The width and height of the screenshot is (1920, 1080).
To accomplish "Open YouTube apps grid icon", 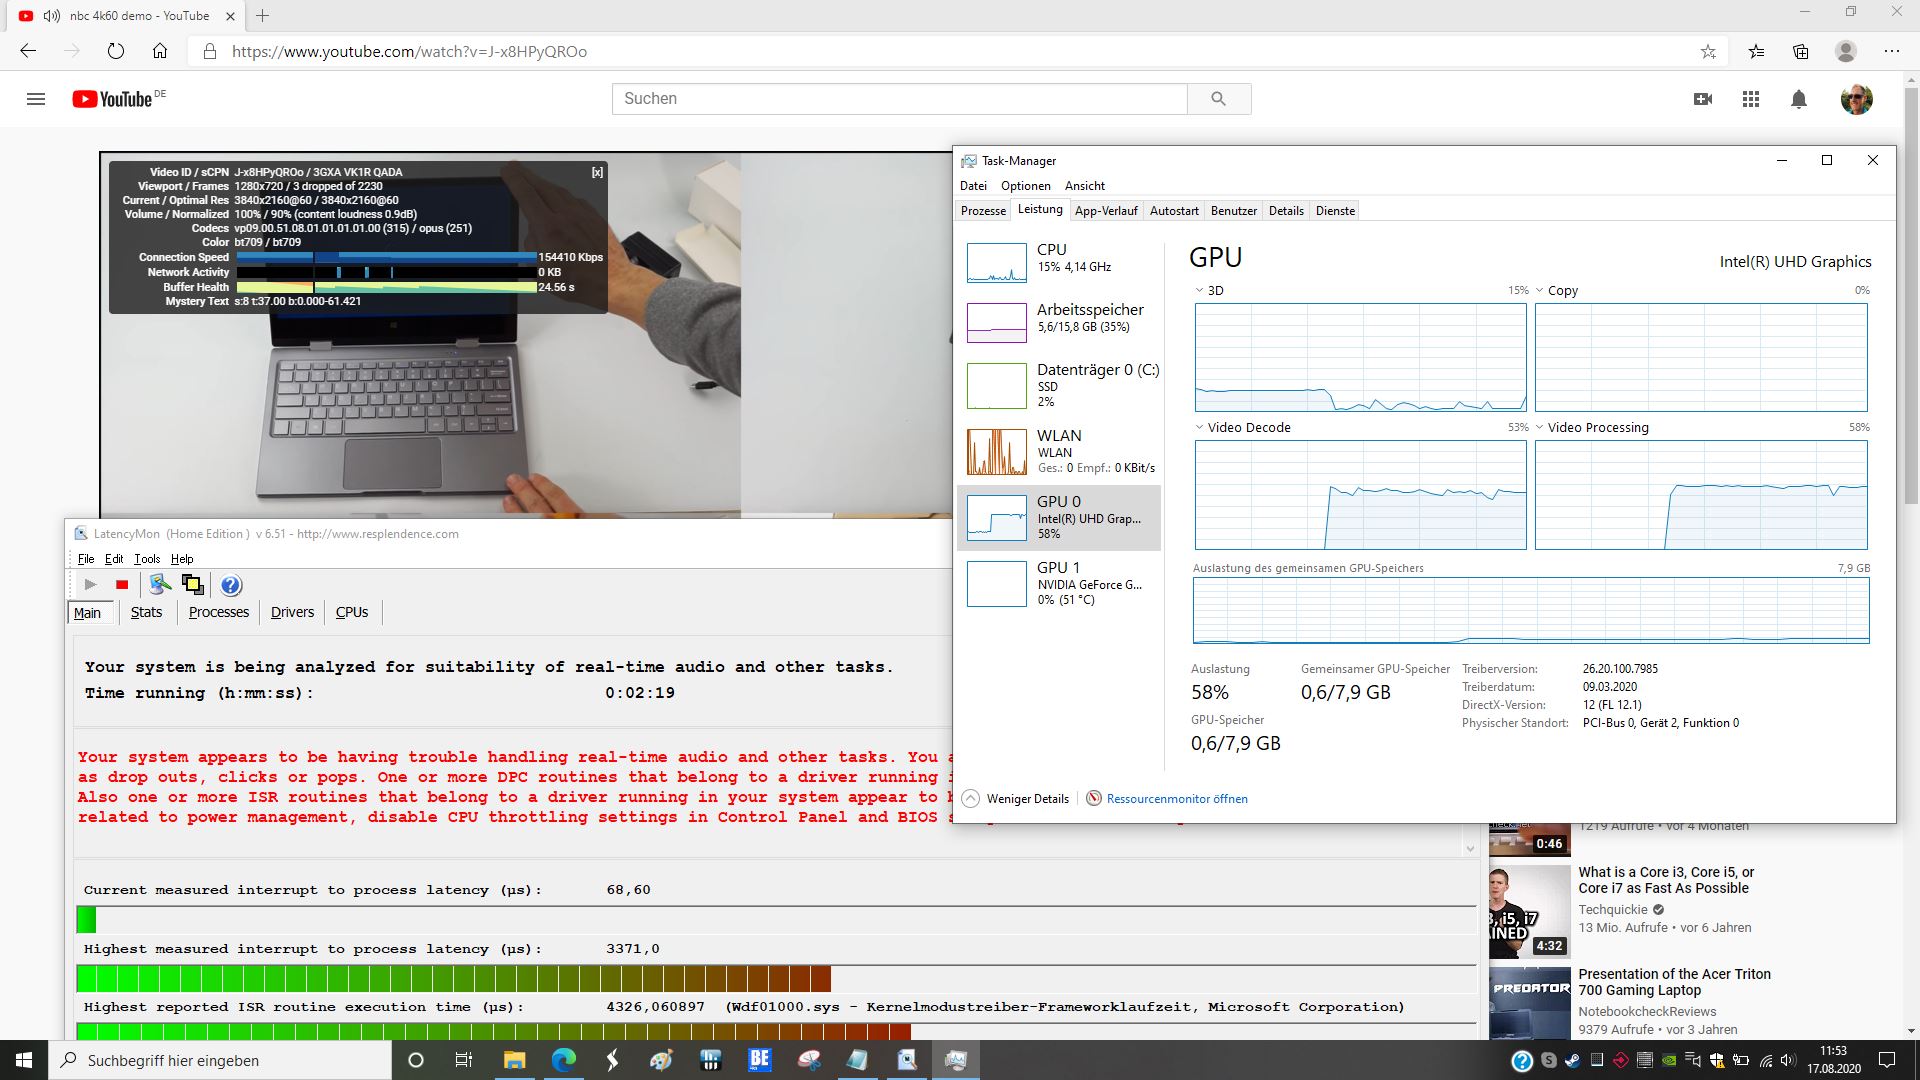I will 1750,99.
